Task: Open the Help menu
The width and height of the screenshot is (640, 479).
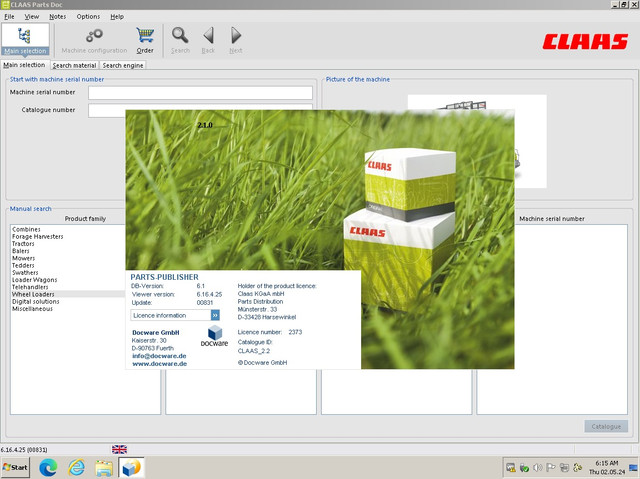Action: click(x=117, y=17)
